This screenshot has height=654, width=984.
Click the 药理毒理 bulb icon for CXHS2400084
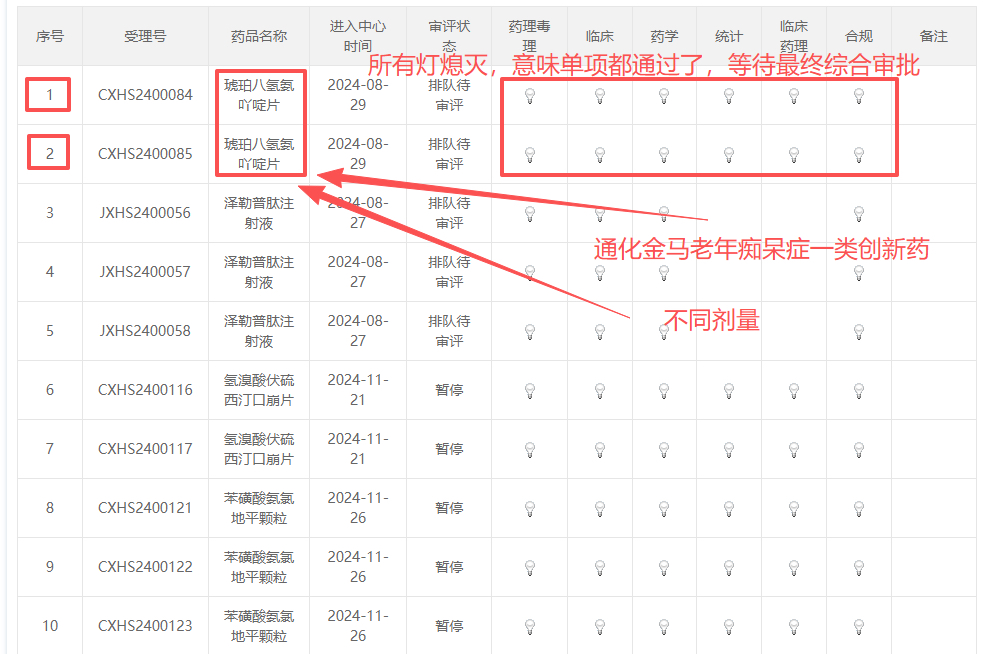pos(530,96)
